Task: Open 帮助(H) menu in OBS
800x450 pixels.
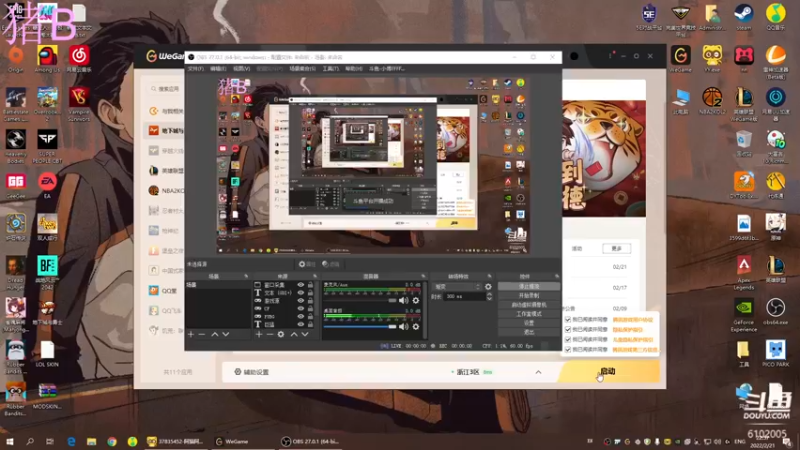Action: (354, 68)
